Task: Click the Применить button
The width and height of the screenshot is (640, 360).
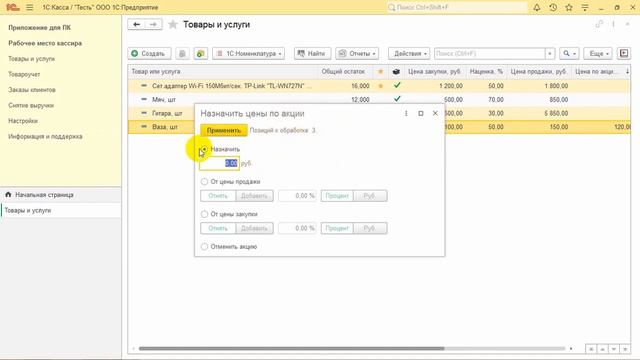Action: pyautogui.click(x=224, y=130)
